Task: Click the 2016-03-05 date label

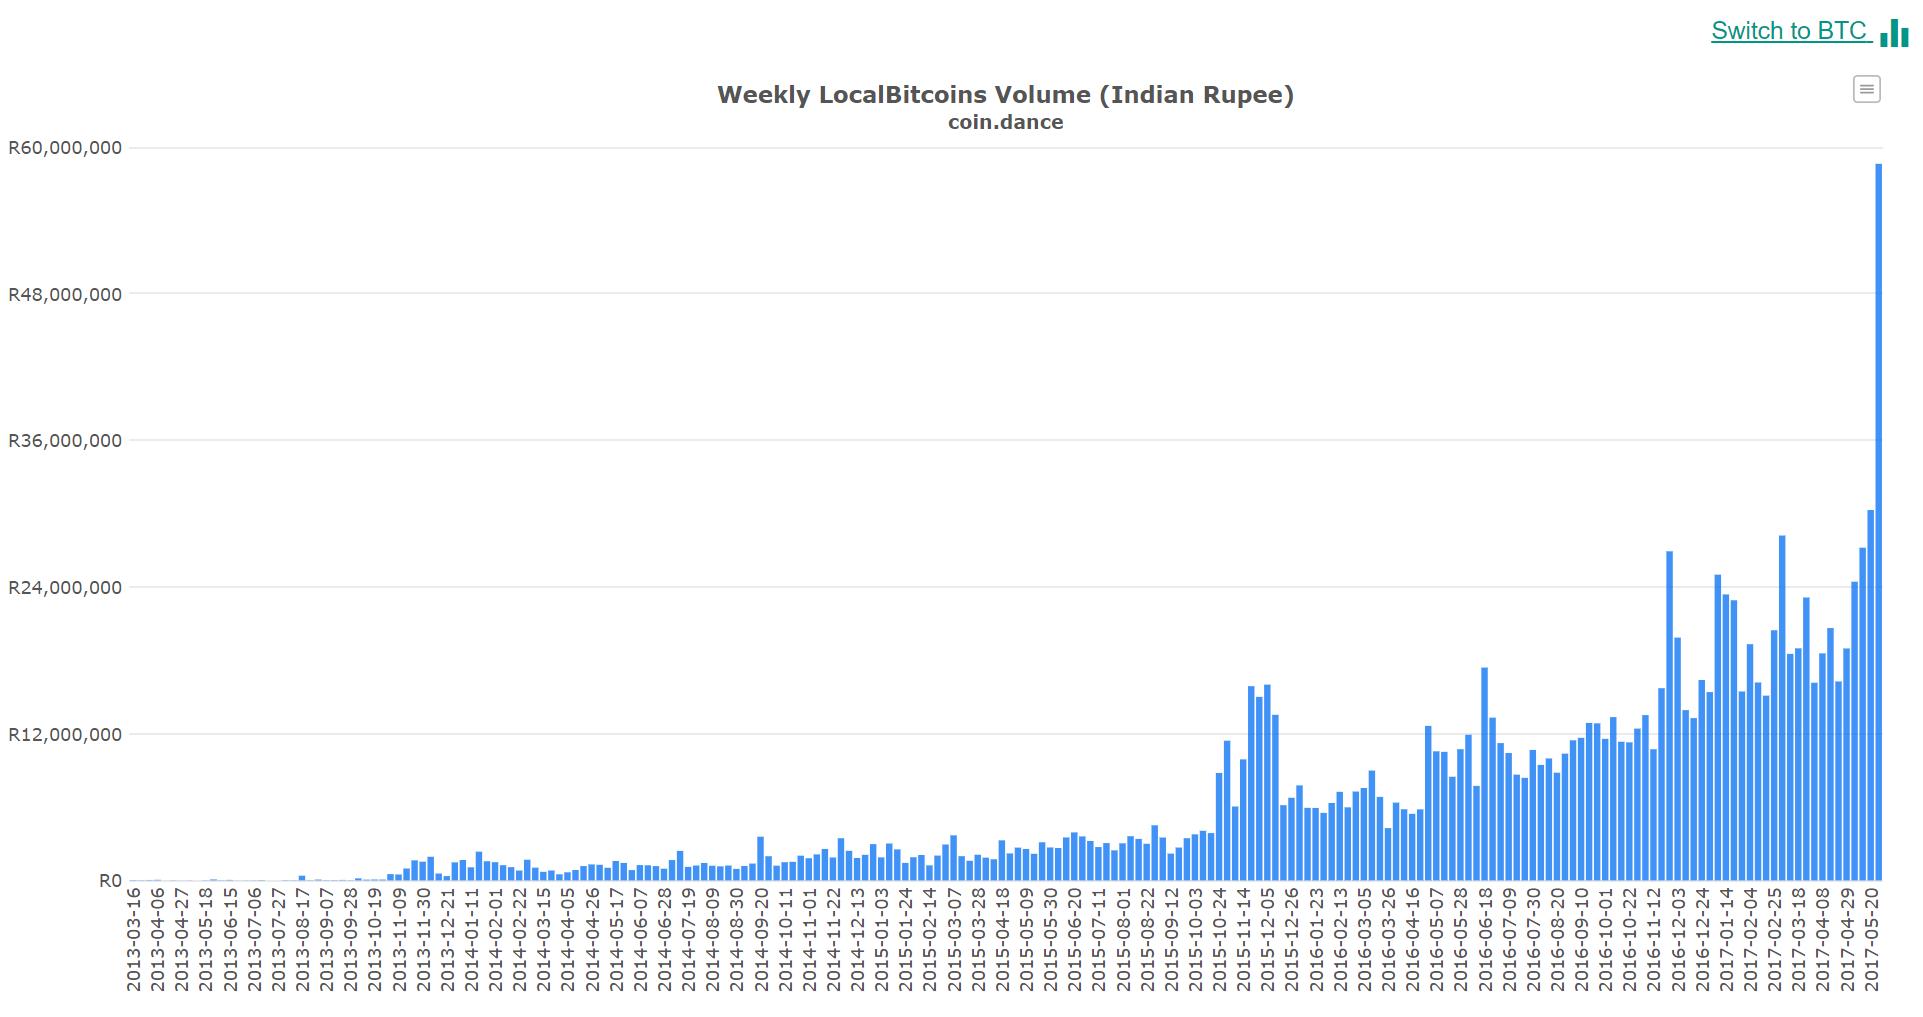Action: pyautogui.click(x=1365, y=940)
